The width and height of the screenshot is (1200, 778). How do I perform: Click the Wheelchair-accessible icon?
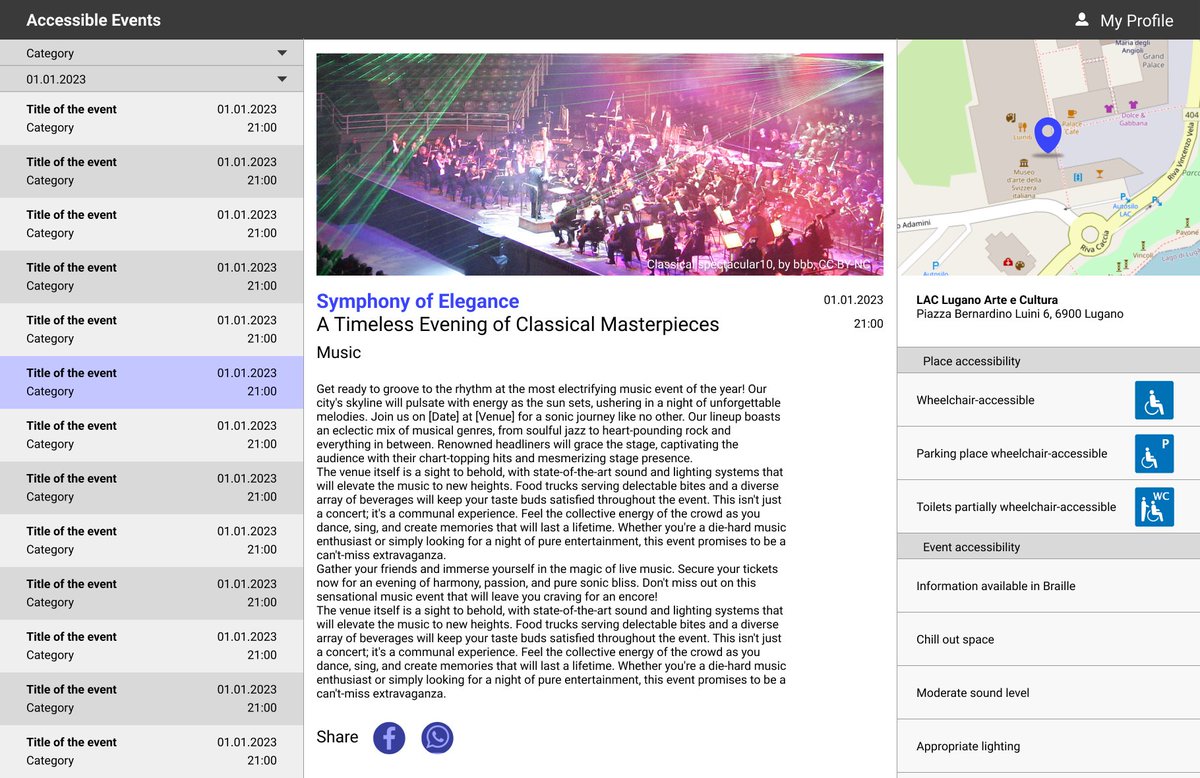click(x=1154, y=400)
